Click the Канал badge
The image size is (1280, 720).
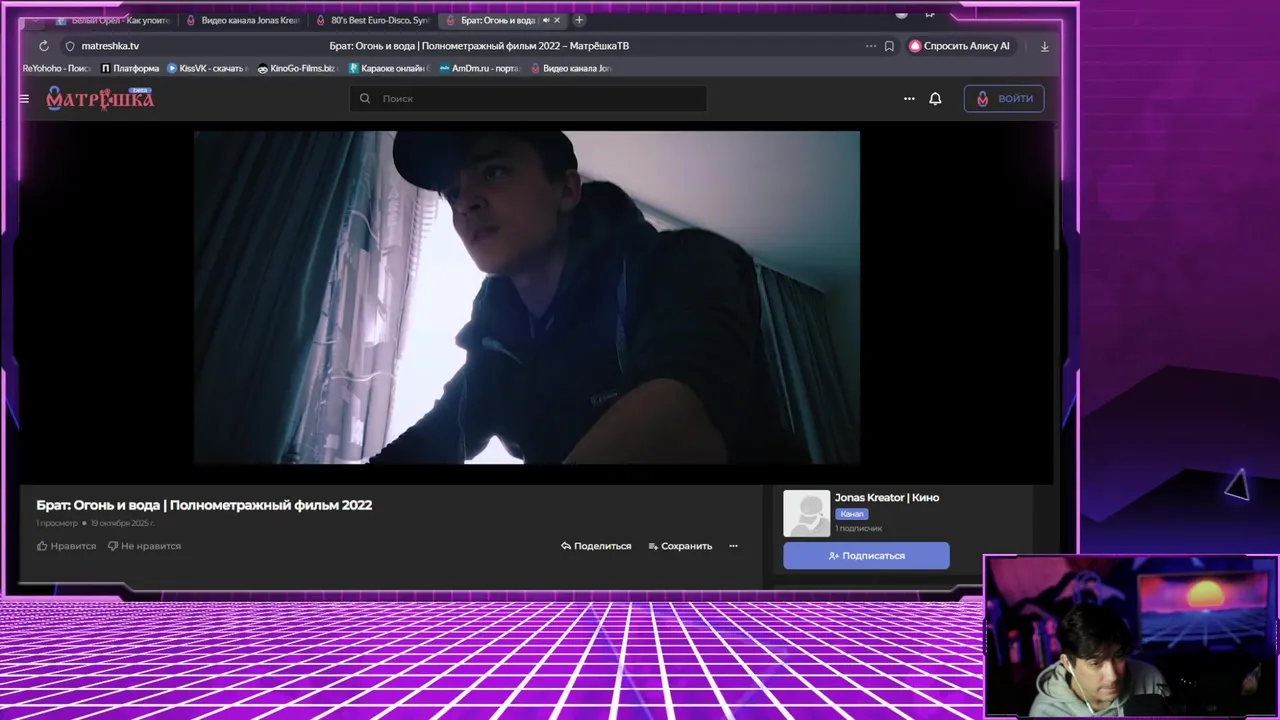pos(852,514)
